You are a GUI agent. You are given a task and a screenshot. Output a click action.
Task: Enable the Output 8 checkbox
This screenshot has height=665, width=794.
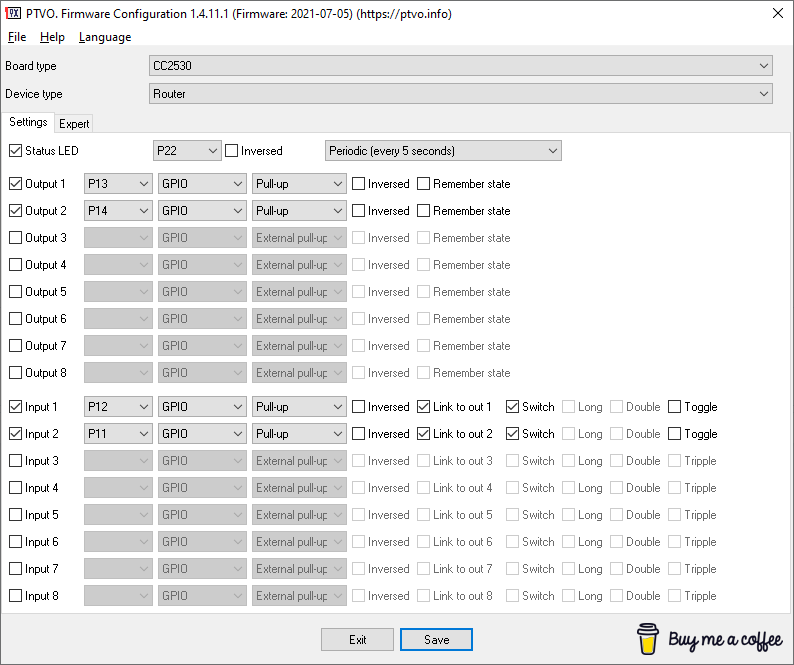[x=16, y=373]
